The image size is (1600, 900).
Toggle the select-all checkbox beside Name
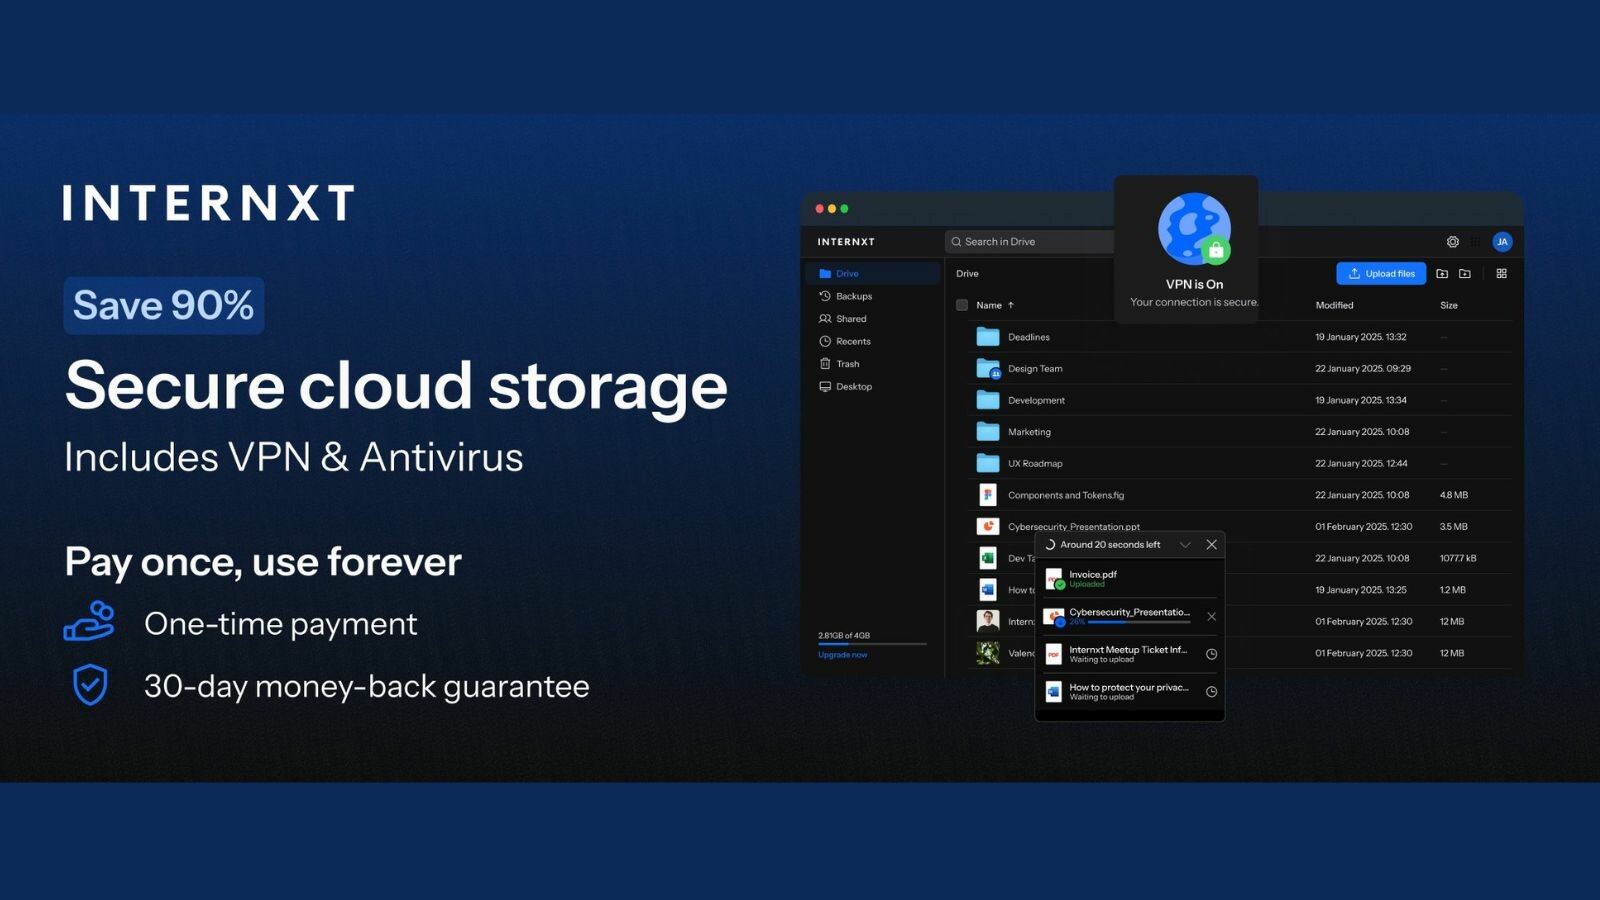[x=961, y=305]
